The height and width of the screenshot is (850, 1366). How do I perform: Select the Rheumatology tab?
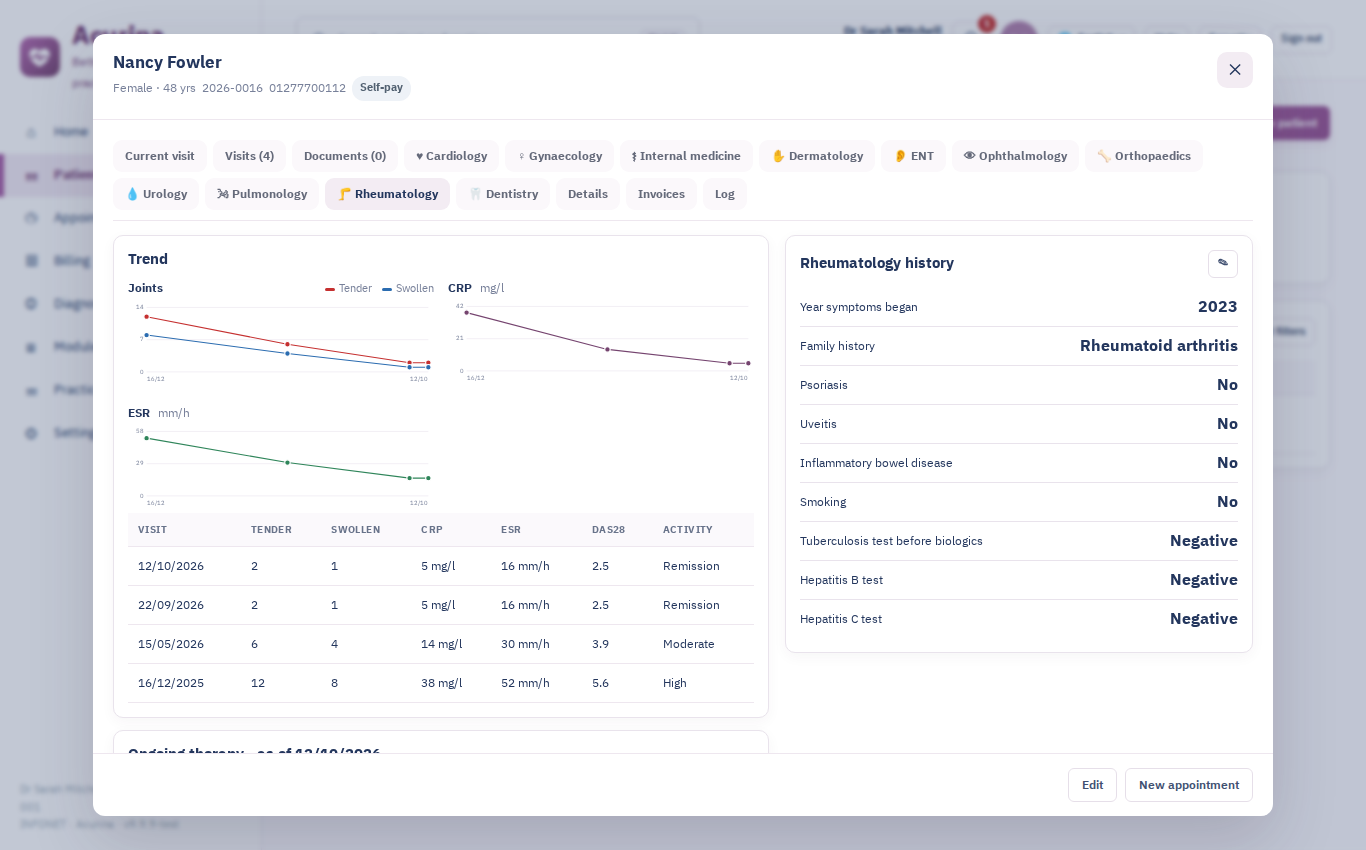pyautogui.click(x=387, y=194)
